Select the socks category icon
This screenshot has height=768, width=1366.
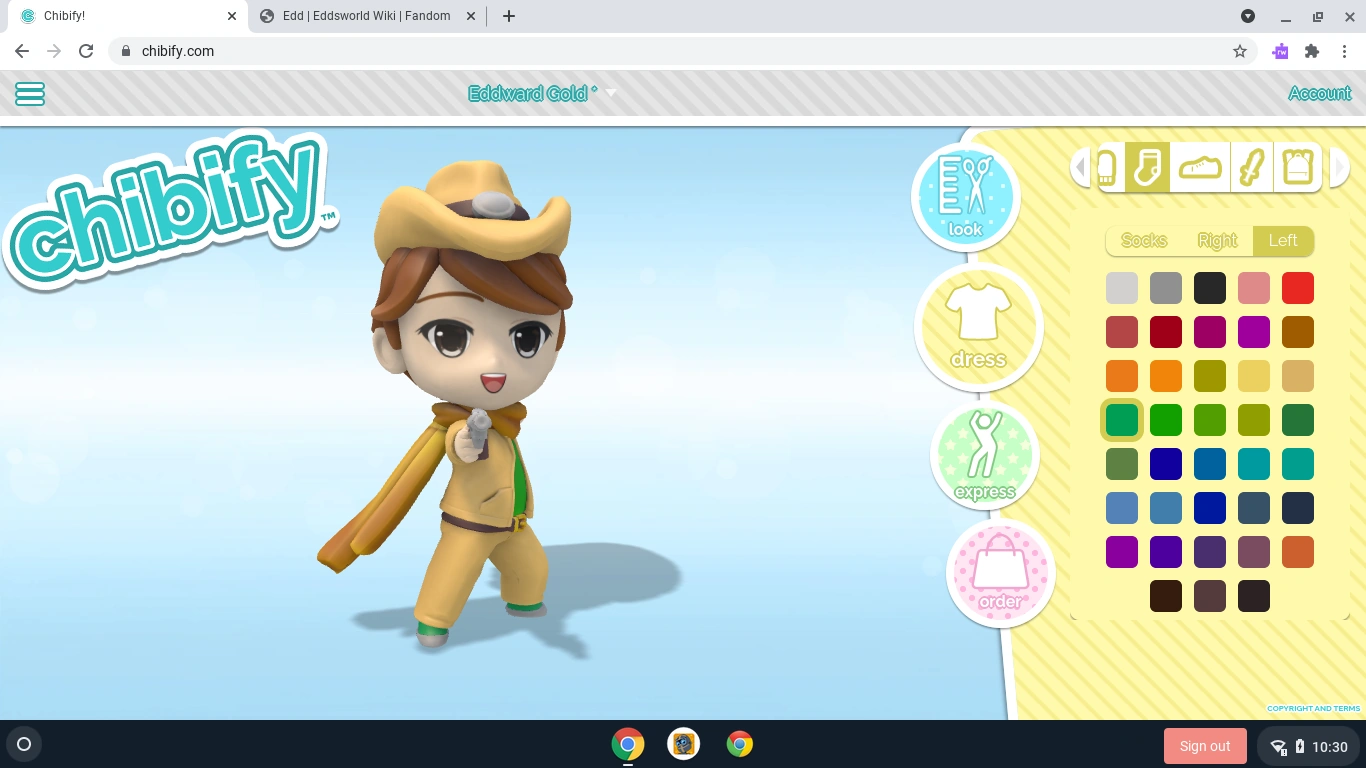pos(1145,167)
